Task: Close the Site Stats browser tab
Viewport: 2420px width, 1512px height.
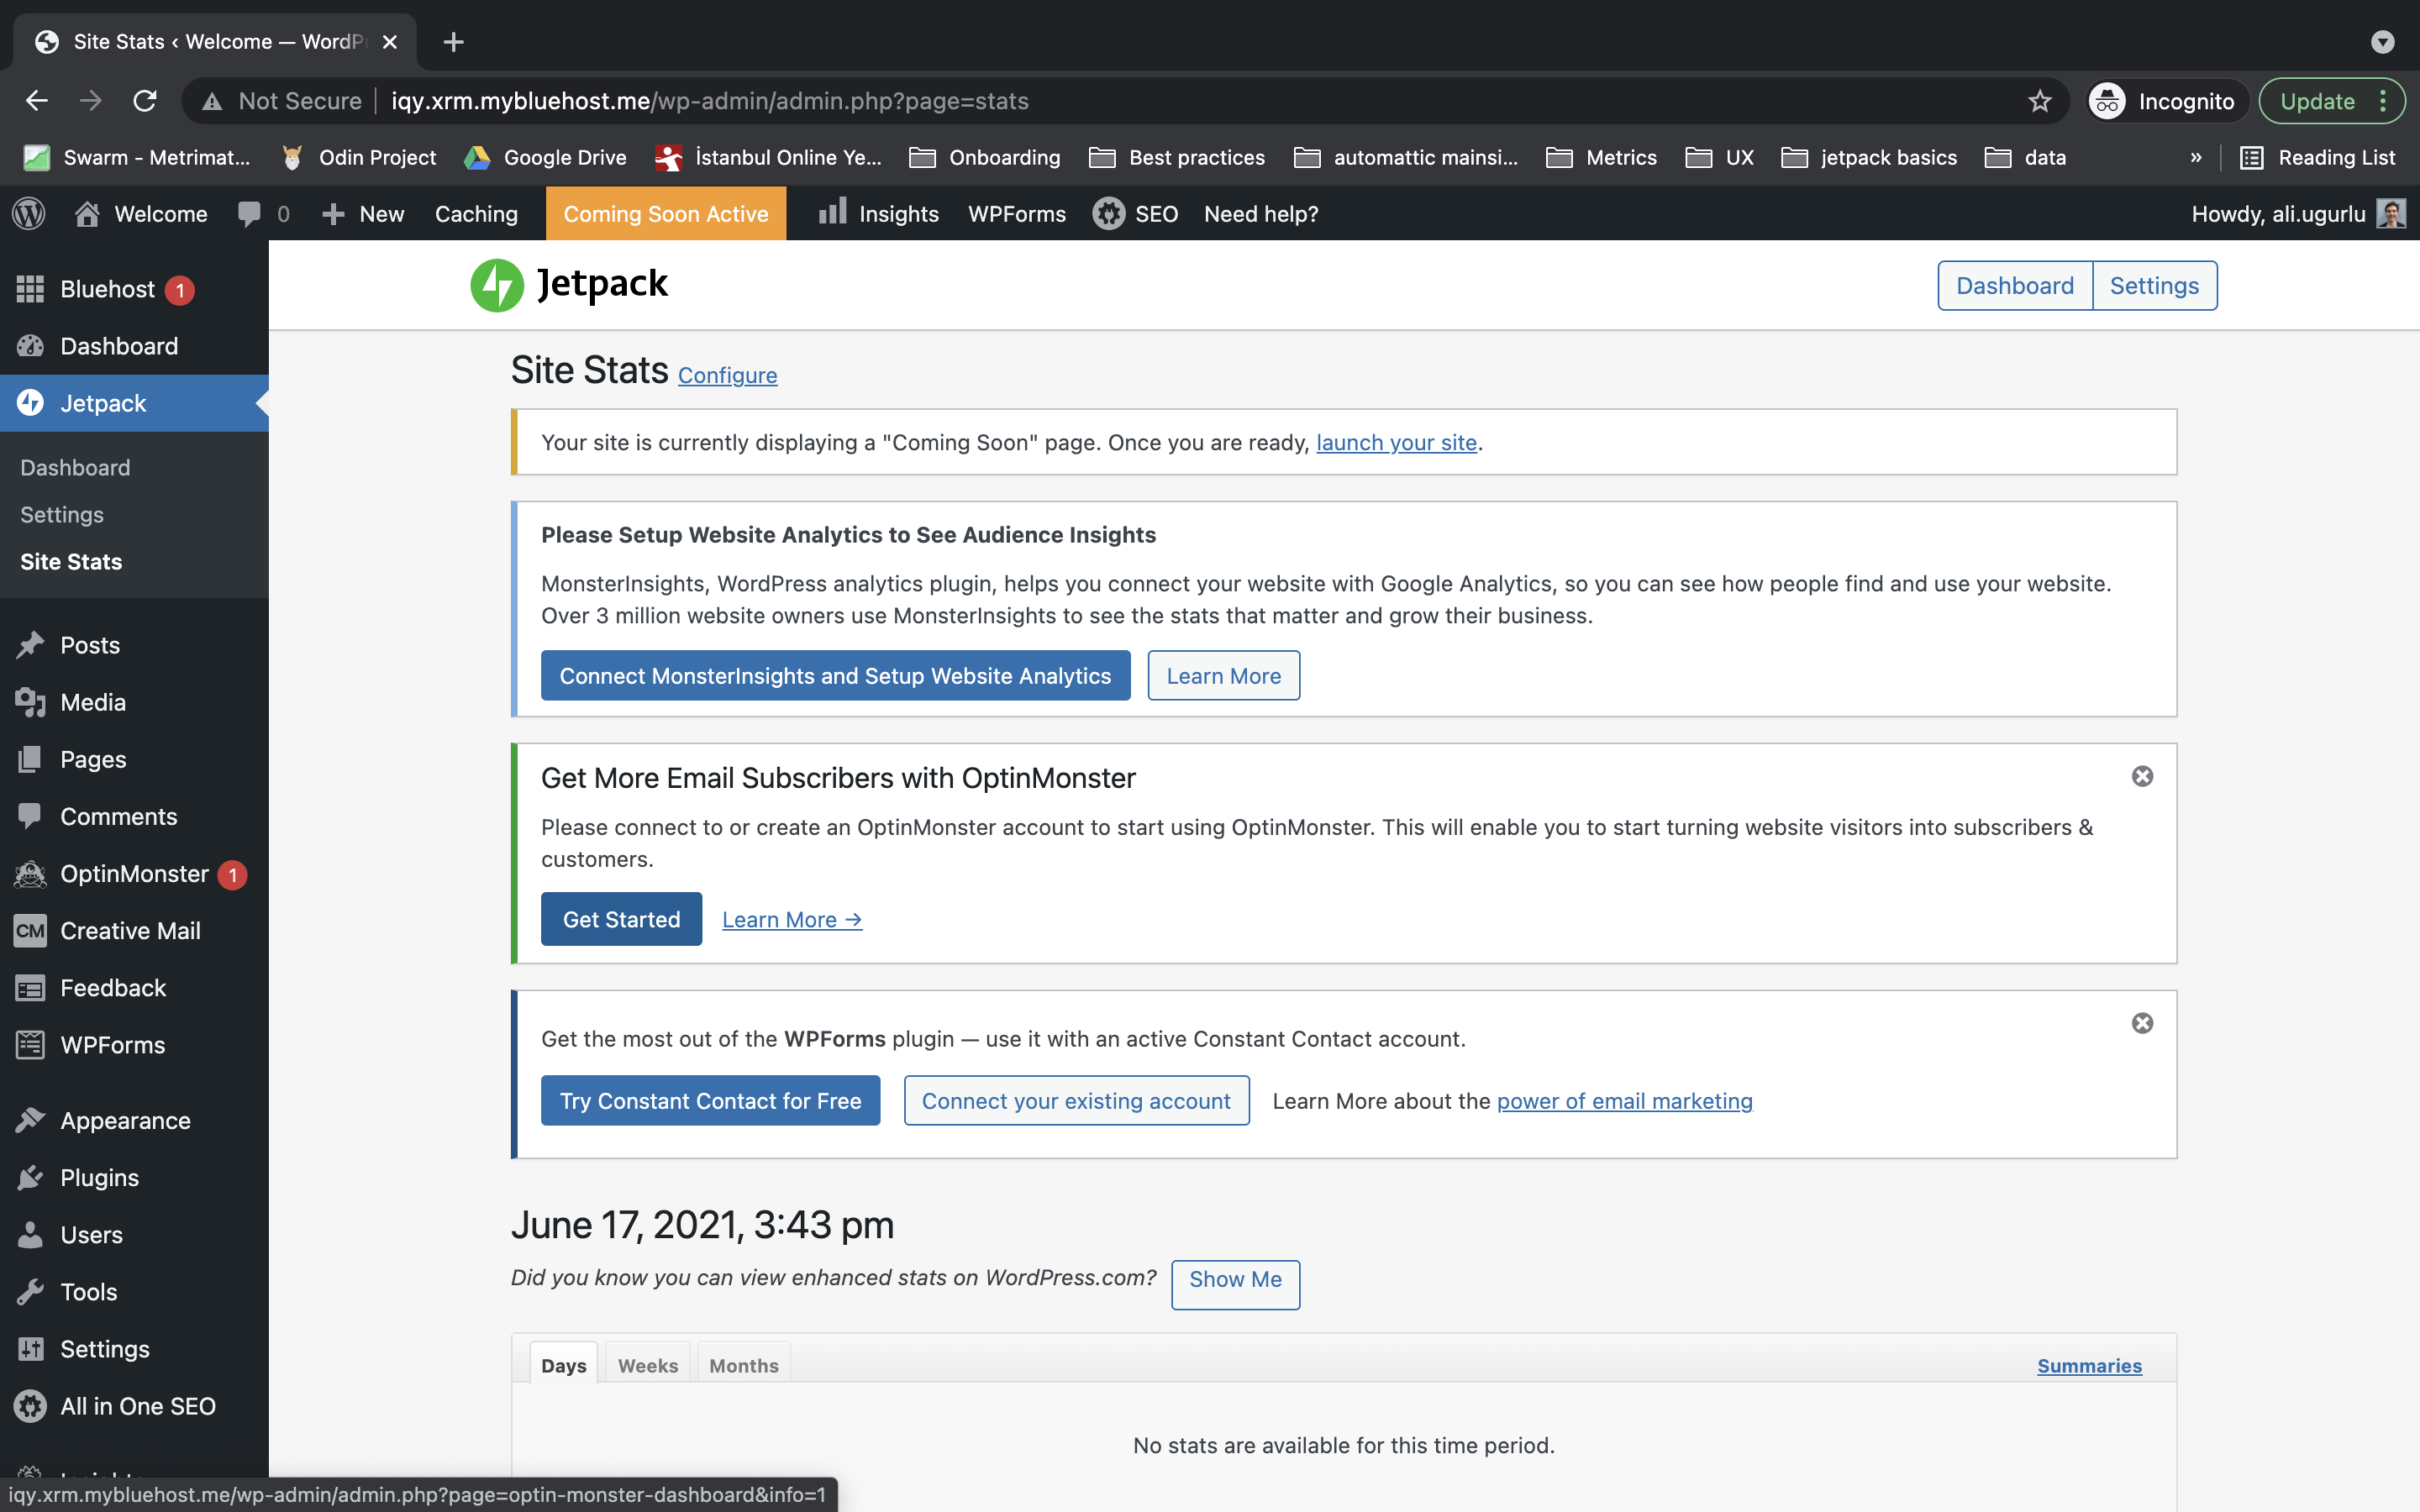Action: (390, 42)
